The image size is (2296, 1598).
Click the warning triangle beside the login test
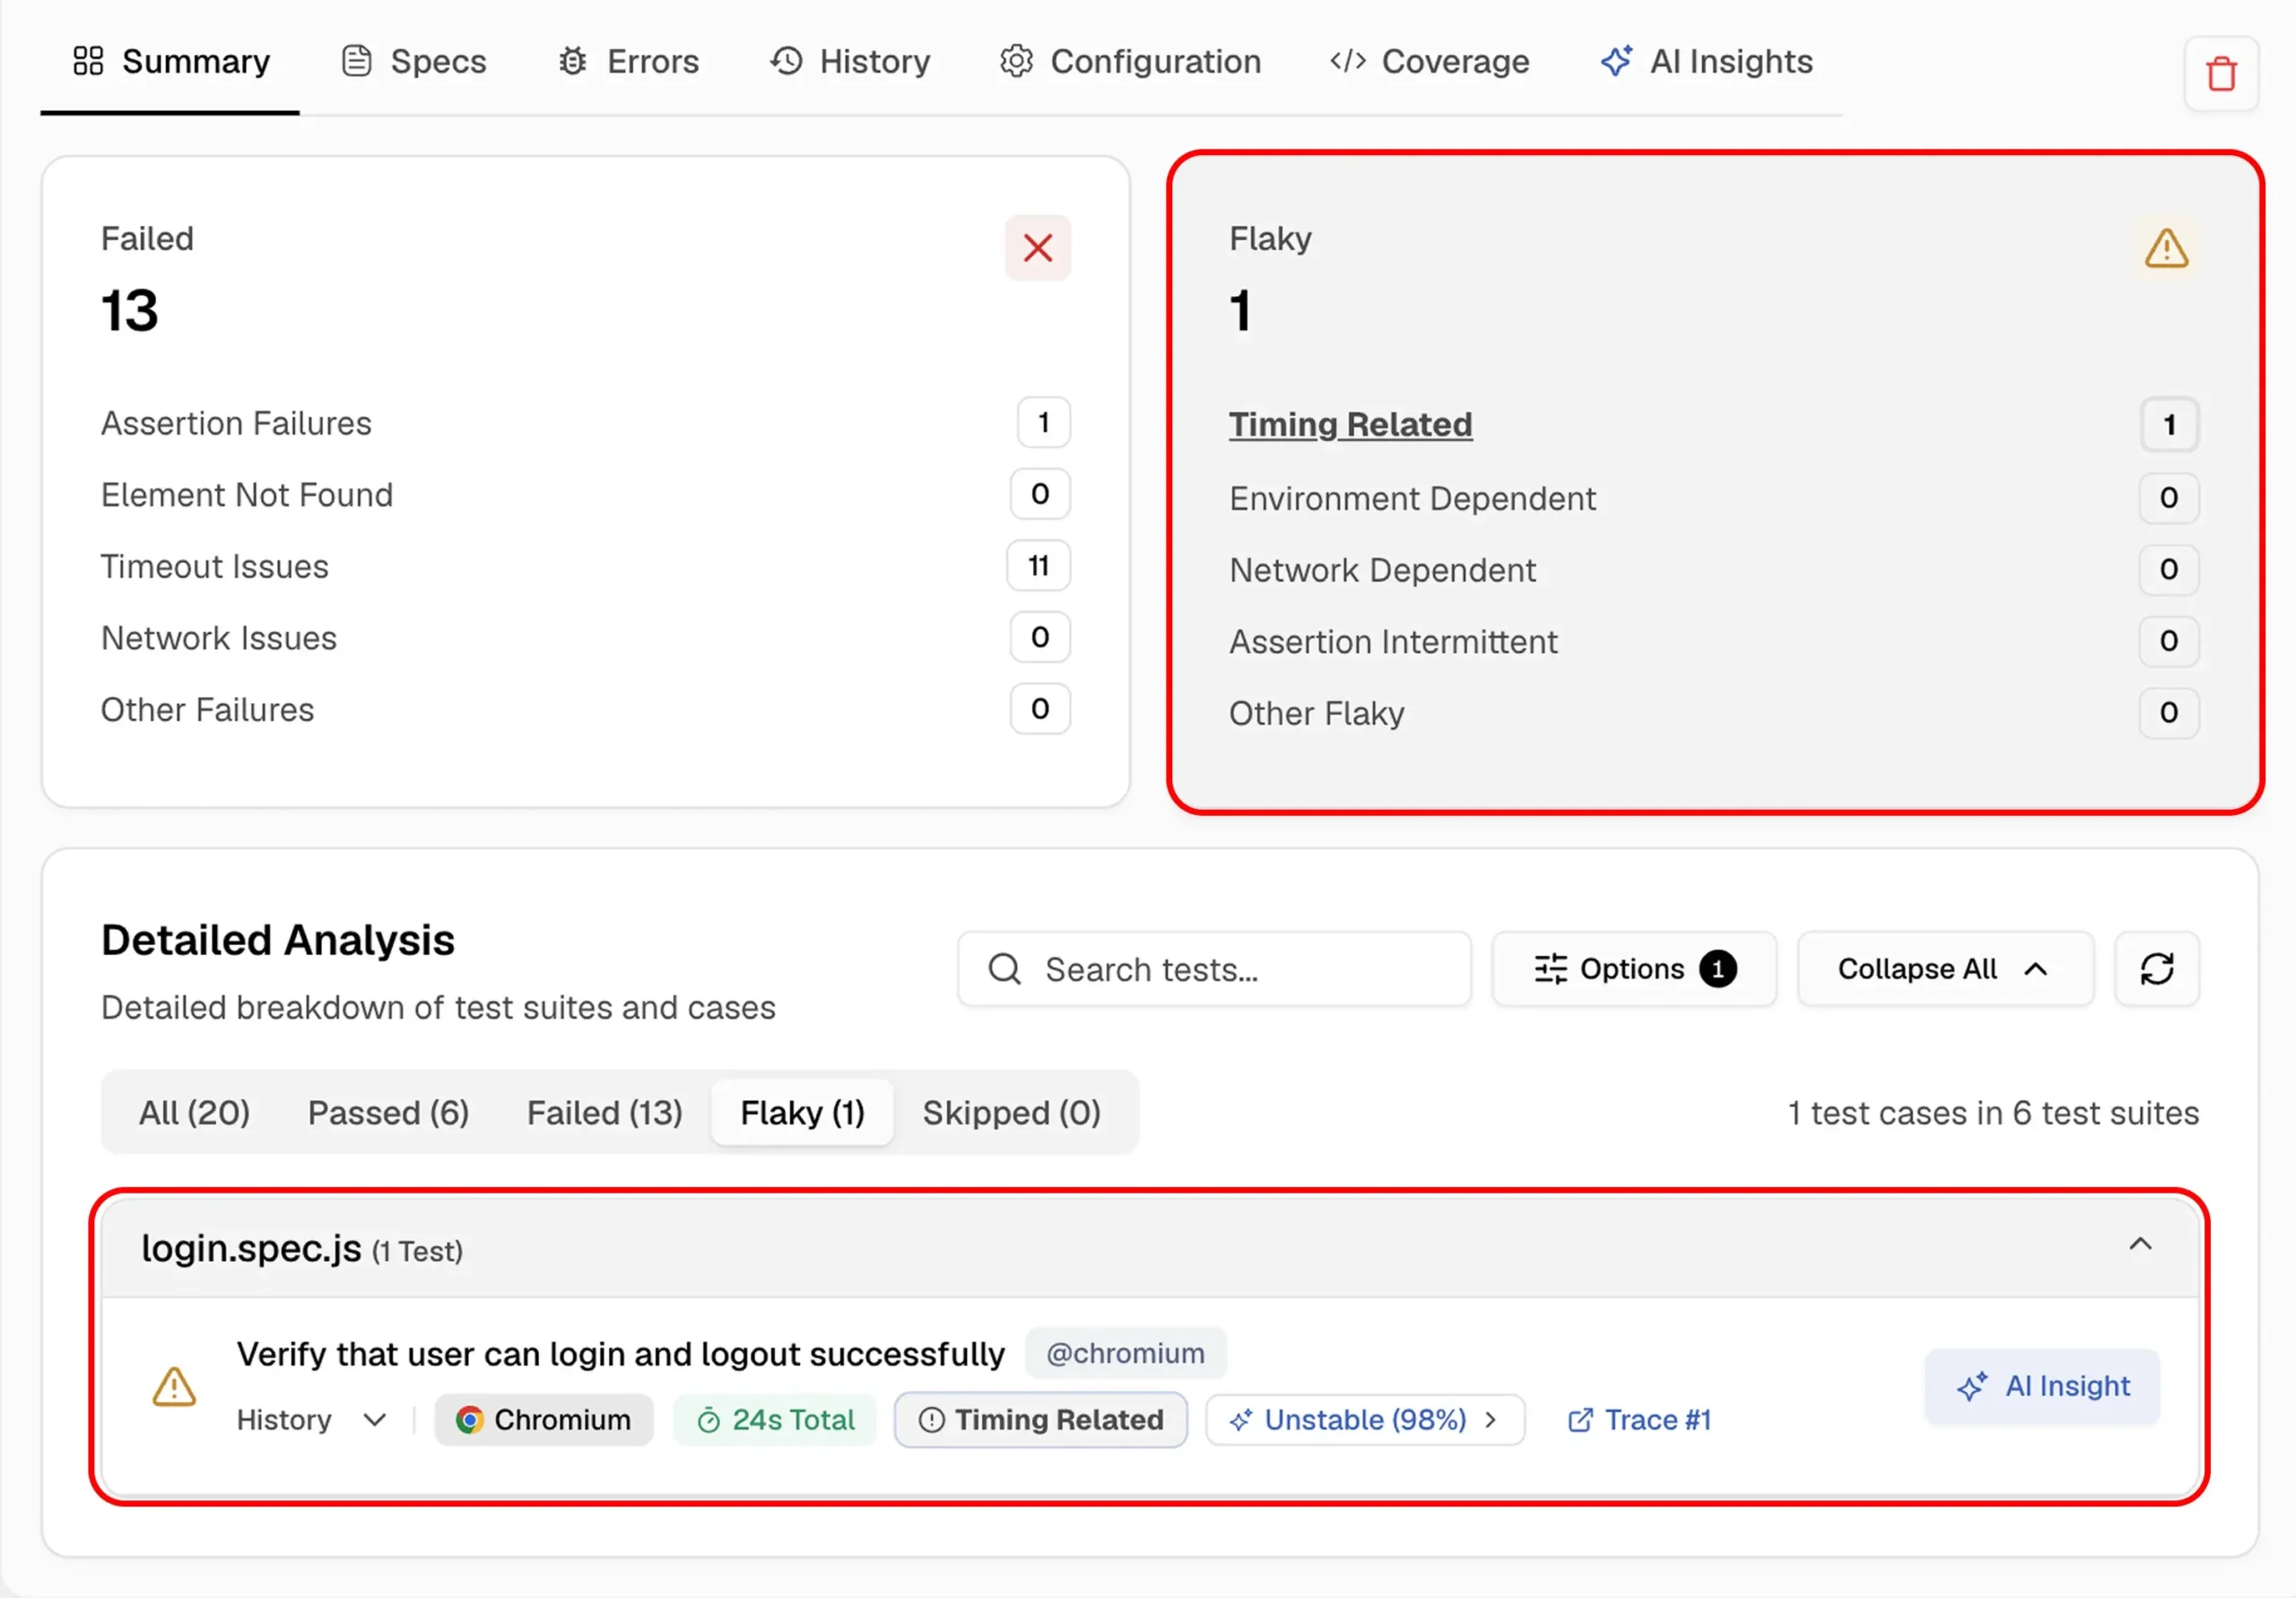click(174, 1387)
